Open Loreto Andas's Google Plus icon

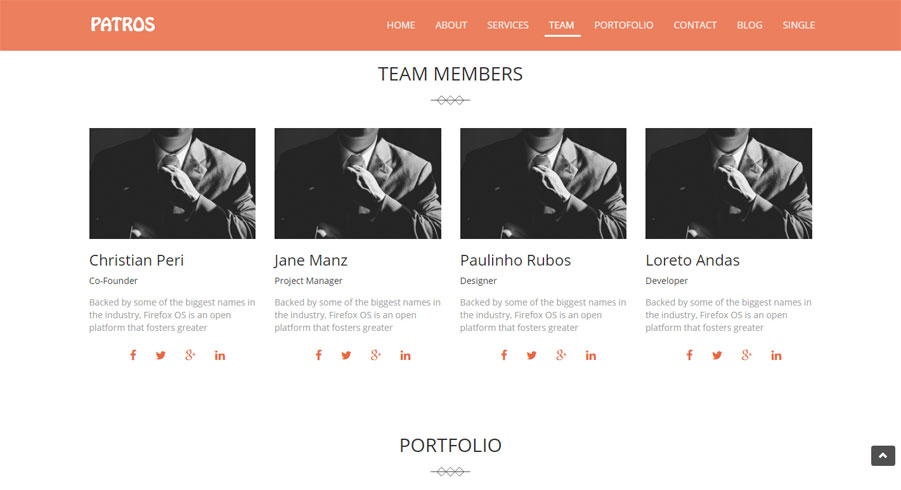click(746, 355)
